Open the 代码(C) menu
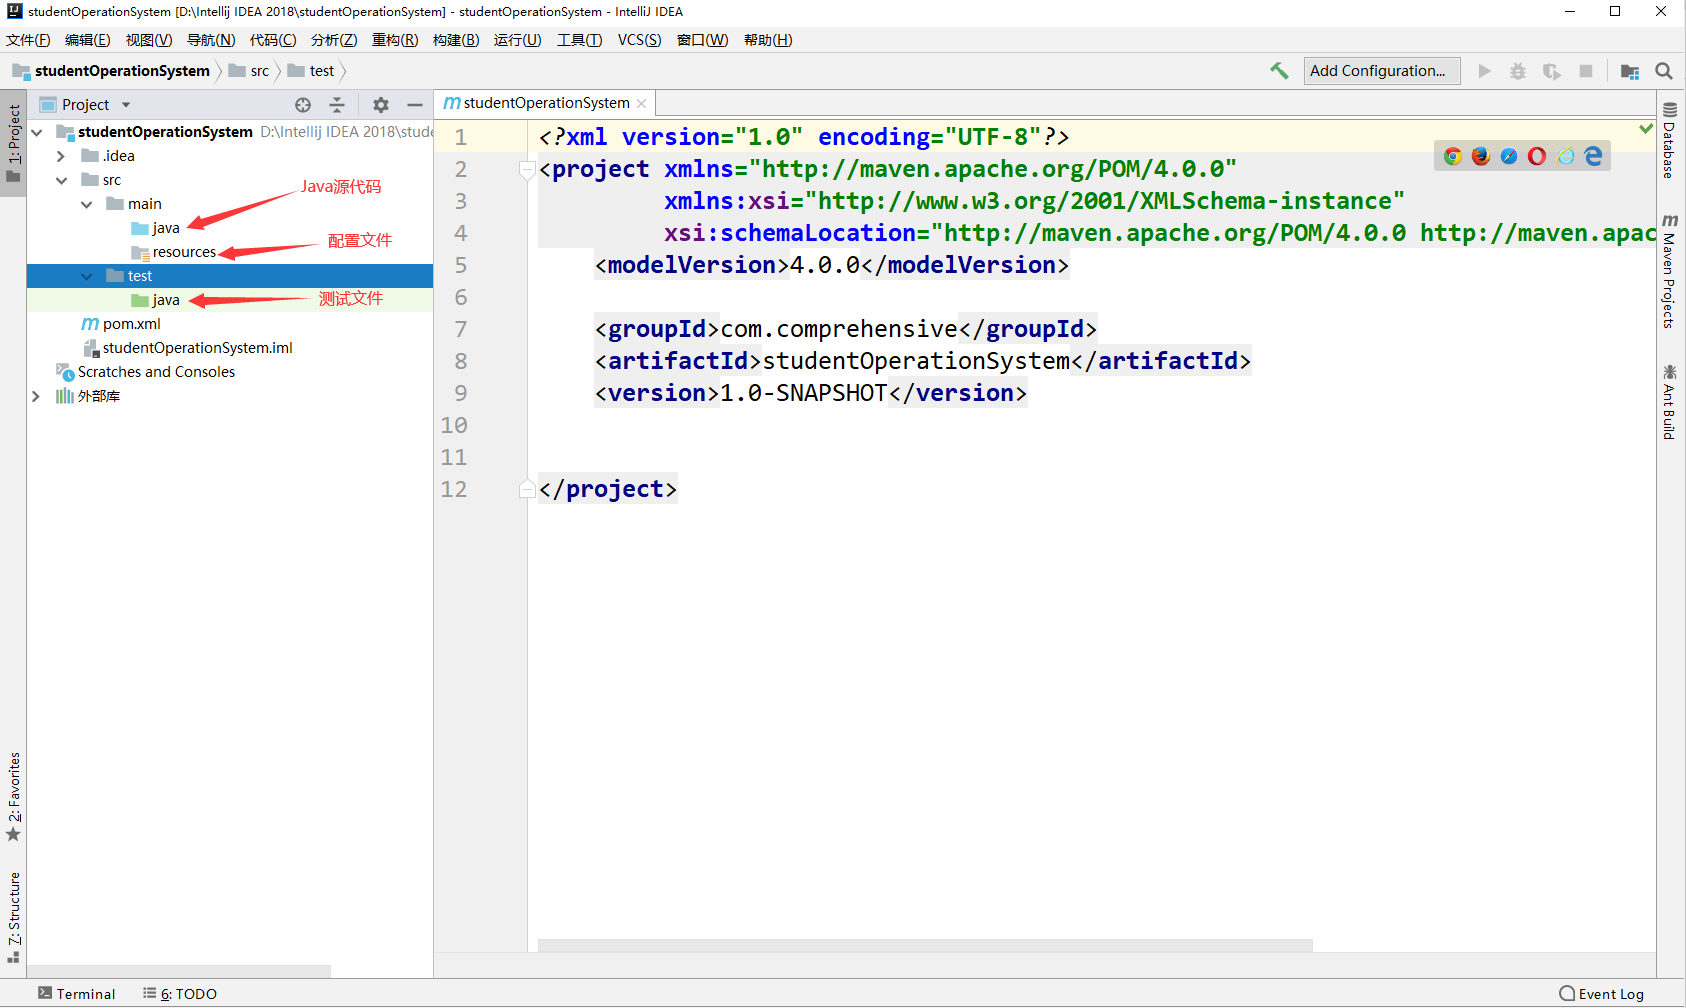Image resolution: width=1686 pixels, height=1008 pixels. pos(273,40)
